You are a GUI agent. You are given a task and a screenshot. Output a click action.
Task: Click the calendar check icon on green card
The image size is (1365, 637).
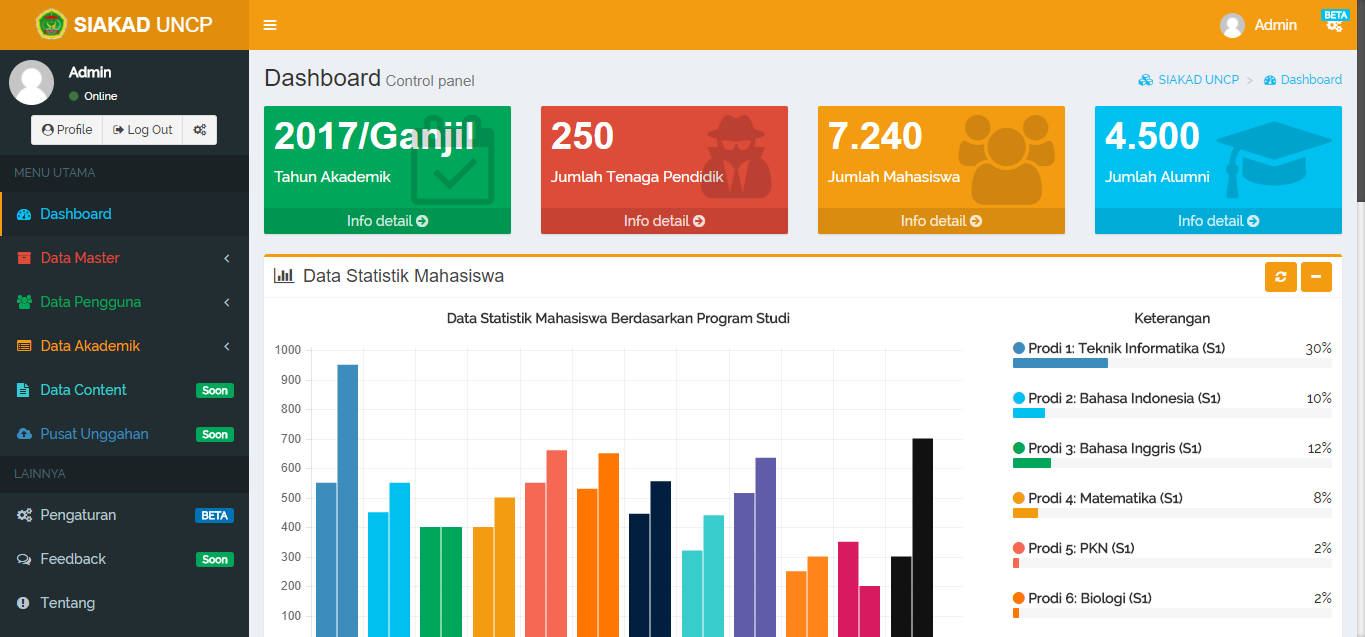(452, 162)
